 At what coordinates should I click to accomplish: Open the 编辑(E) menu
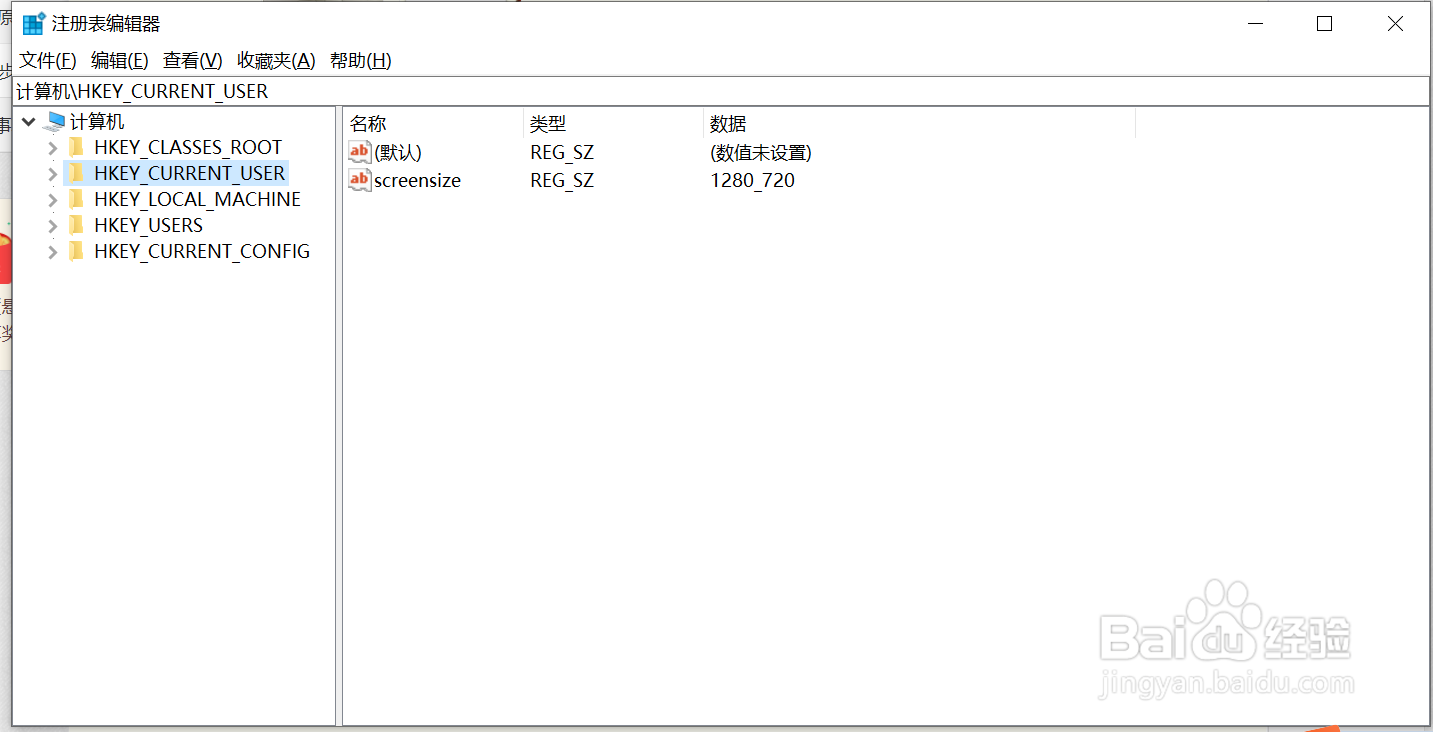tap(120, 61)
